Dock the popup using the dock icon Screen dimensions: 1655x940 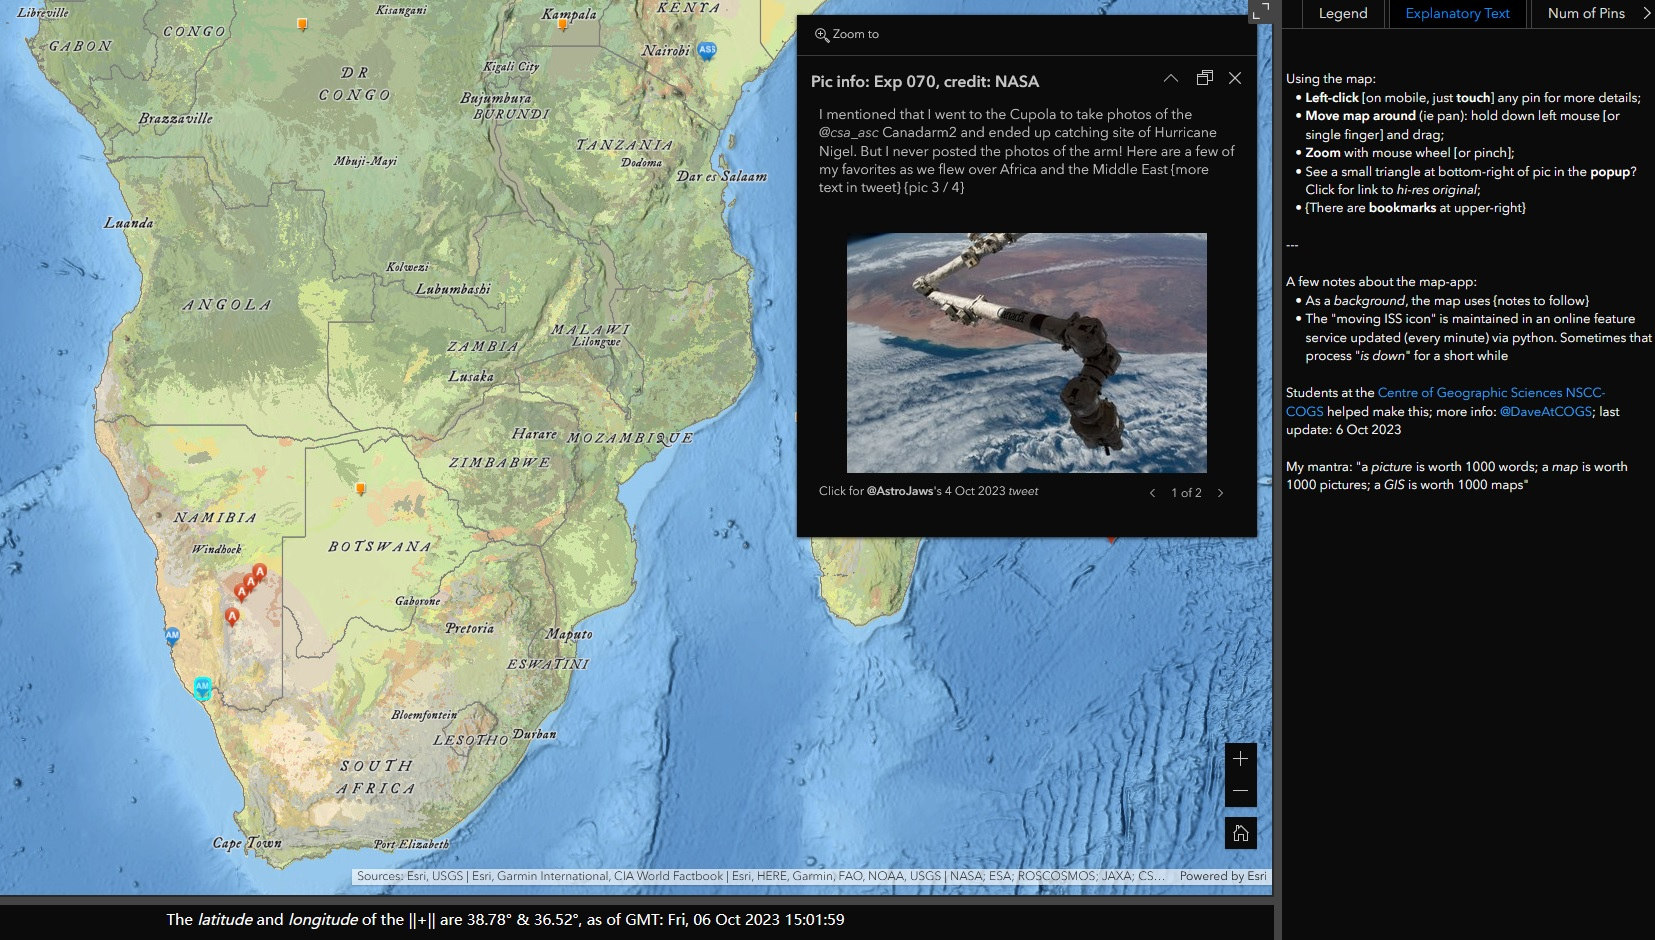coord(1204,78)
